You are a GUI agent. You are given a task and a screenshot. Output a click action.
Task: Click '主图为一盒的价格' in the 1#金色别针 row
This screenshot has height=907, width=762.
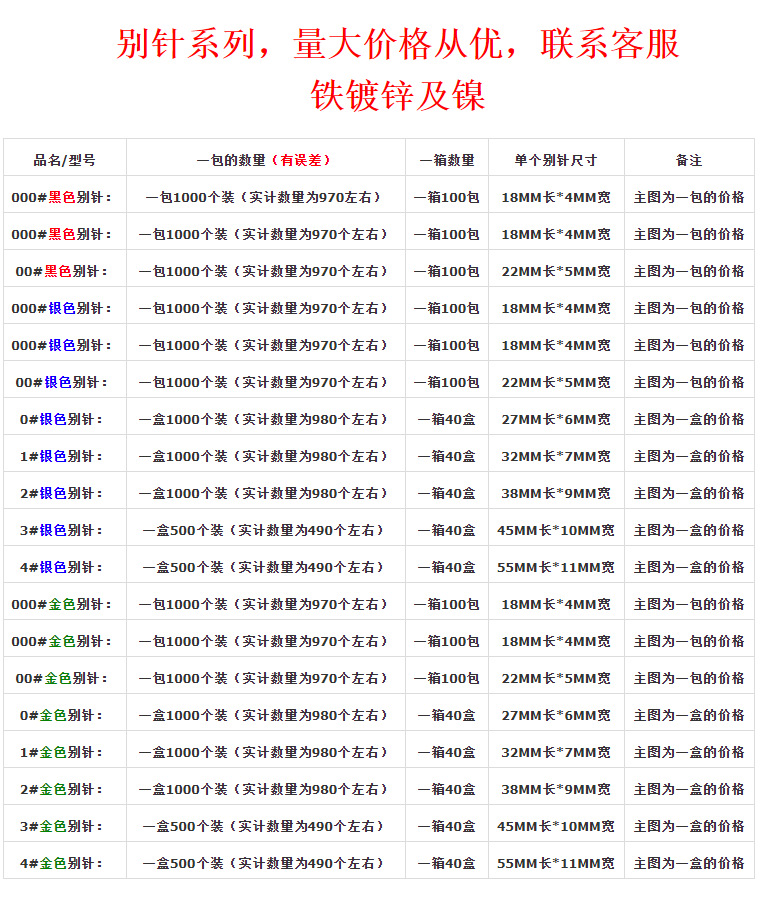689,753
